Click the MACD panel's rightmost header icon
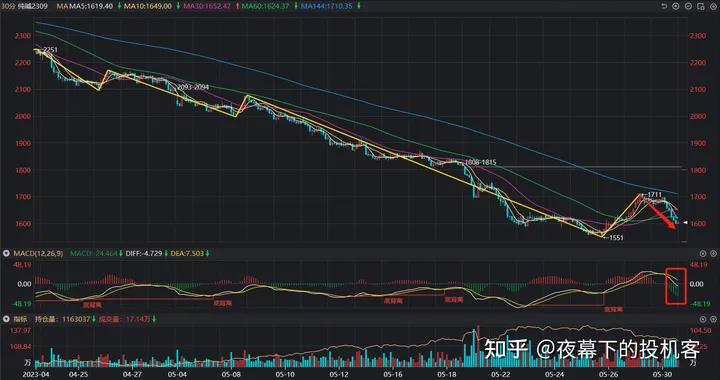720x380 pixels. [x=713, y=253]
